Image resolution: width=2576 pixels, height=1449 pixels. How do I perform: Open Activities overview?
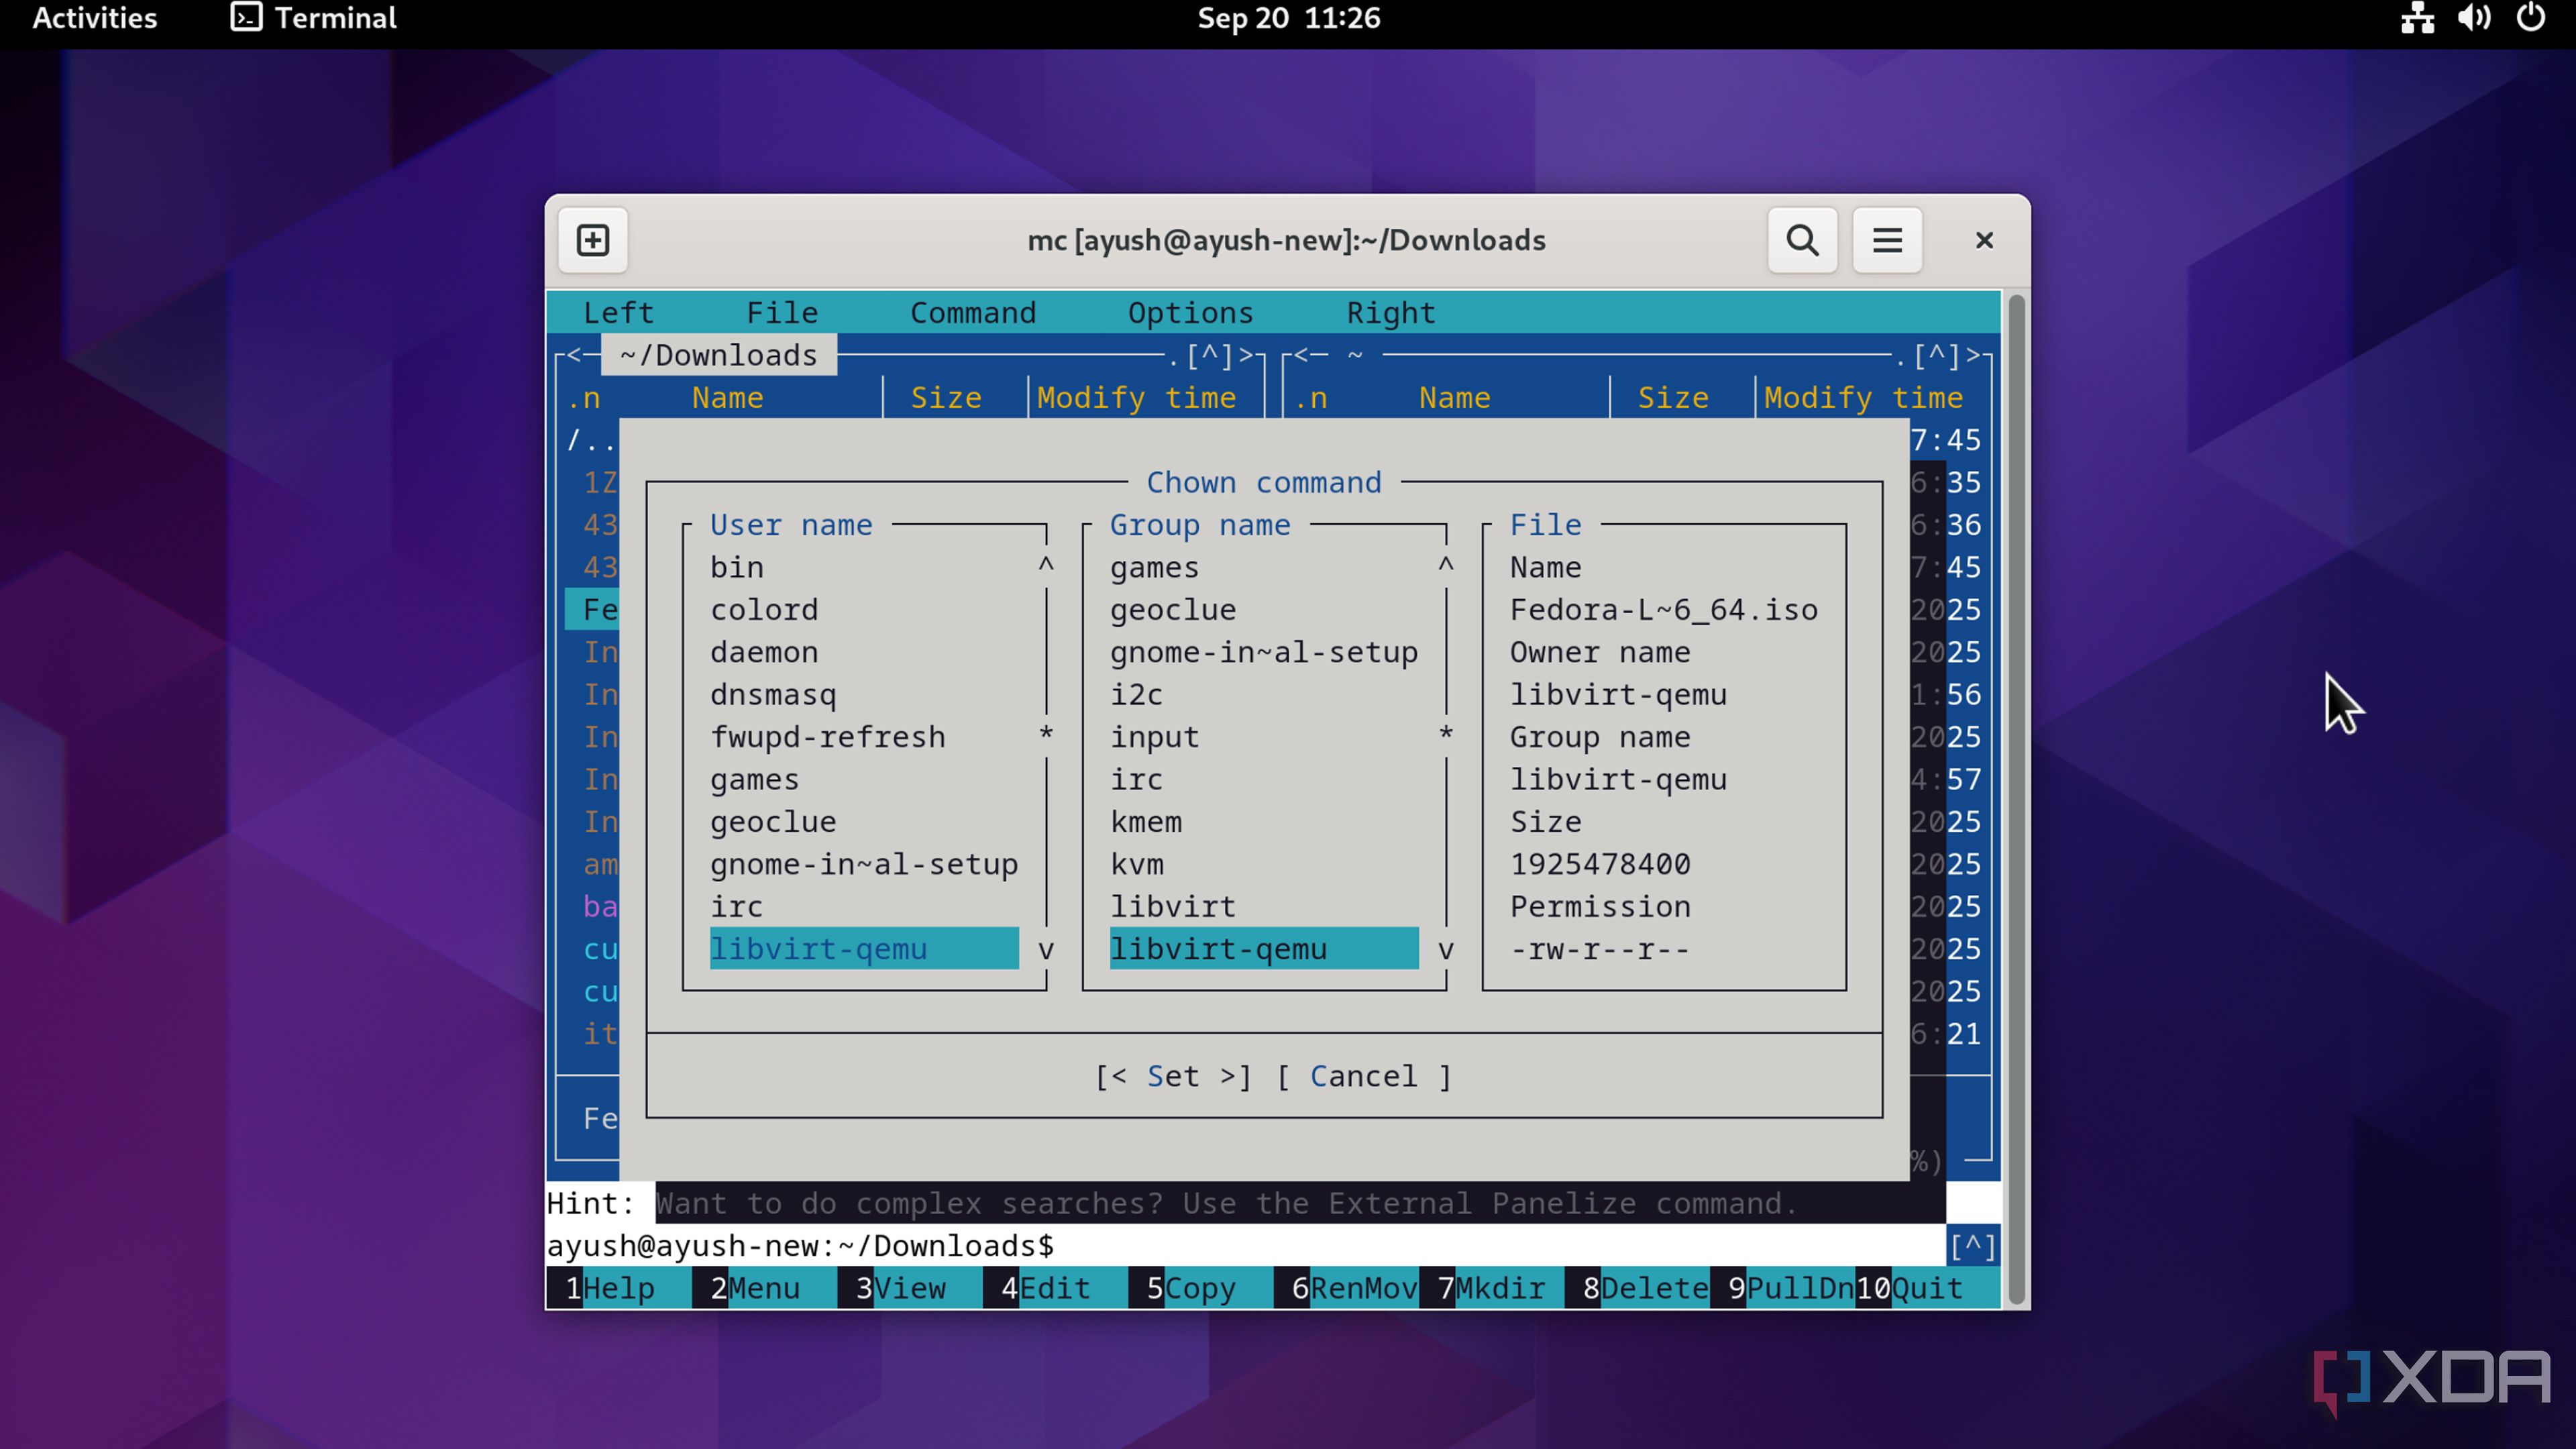(94, 18)
